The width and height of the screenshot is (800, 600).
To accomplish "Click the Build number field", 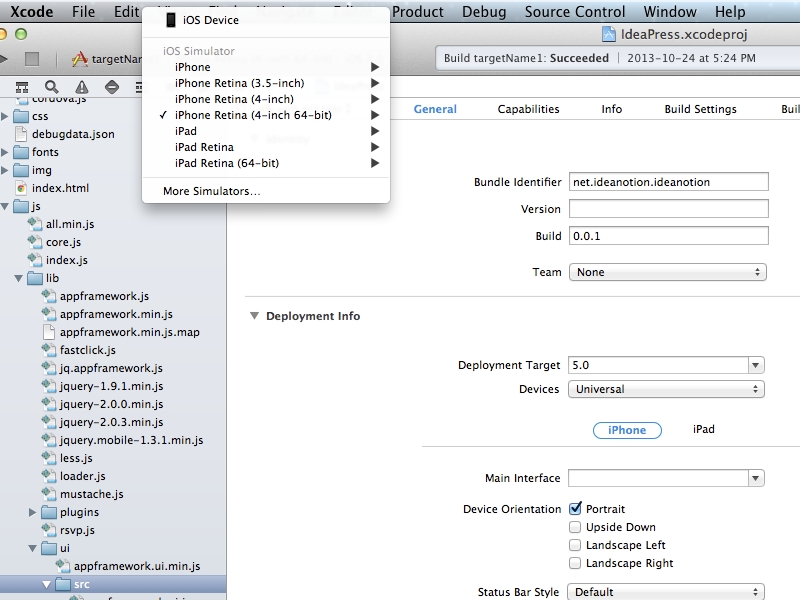I will [668, 236].
